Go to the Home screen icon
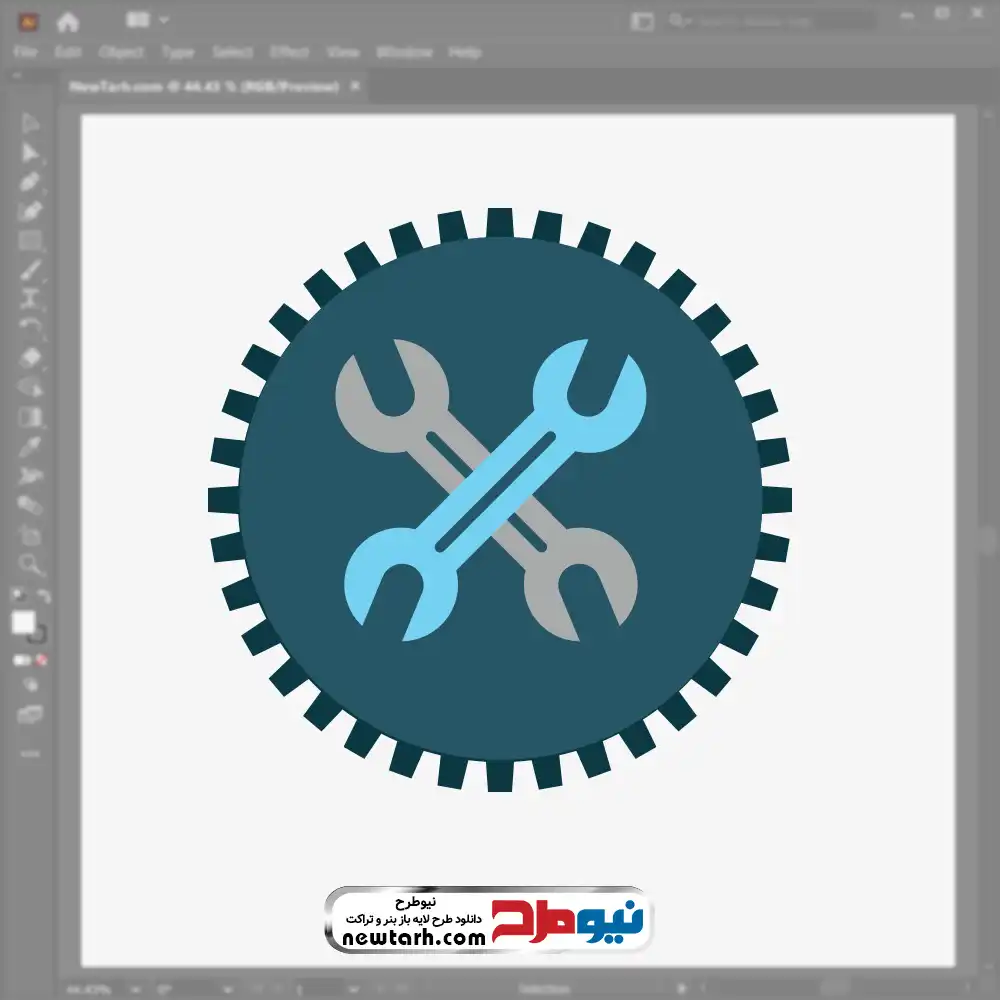The height and width of the screenshot is (1000, 1000). coord(68,22)
